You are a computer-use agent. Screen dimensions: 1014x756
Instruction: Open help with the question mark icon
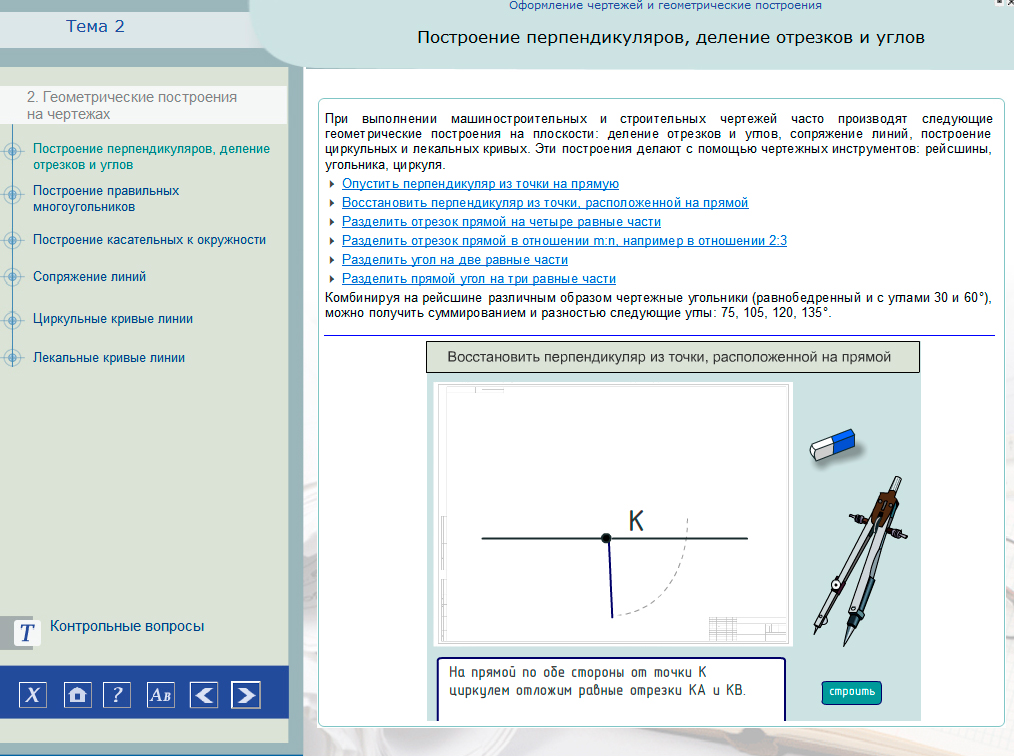(x=117, y=695)
